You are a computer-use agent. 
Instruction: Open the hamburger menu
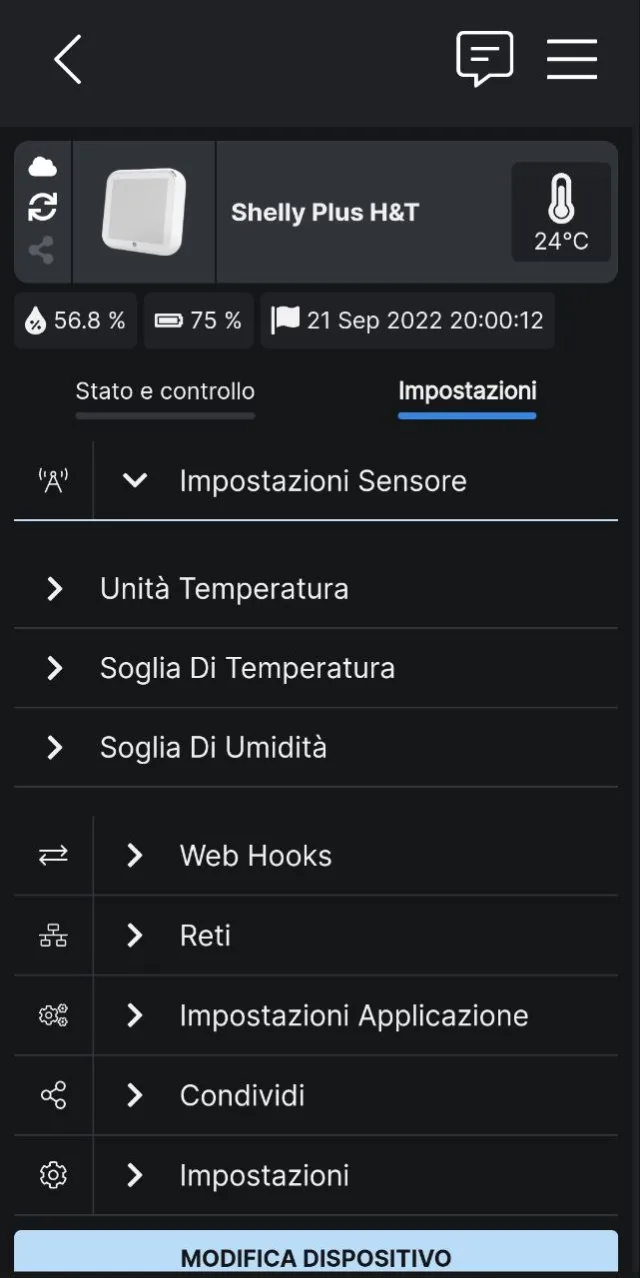pyautogui.click(x=572, y=59)
